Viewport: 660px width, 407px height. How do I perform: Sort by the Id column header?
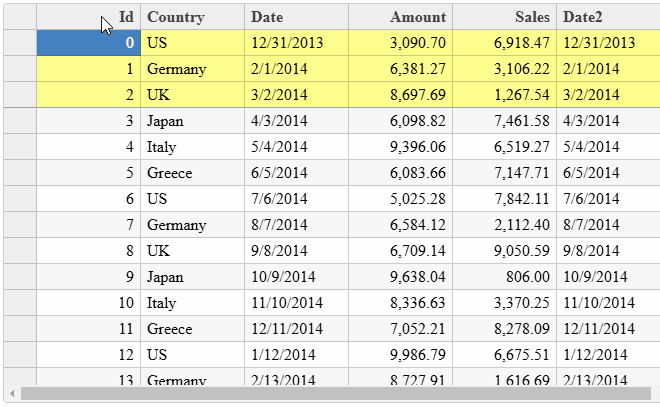pyautogui.click(x=88, y=17)
